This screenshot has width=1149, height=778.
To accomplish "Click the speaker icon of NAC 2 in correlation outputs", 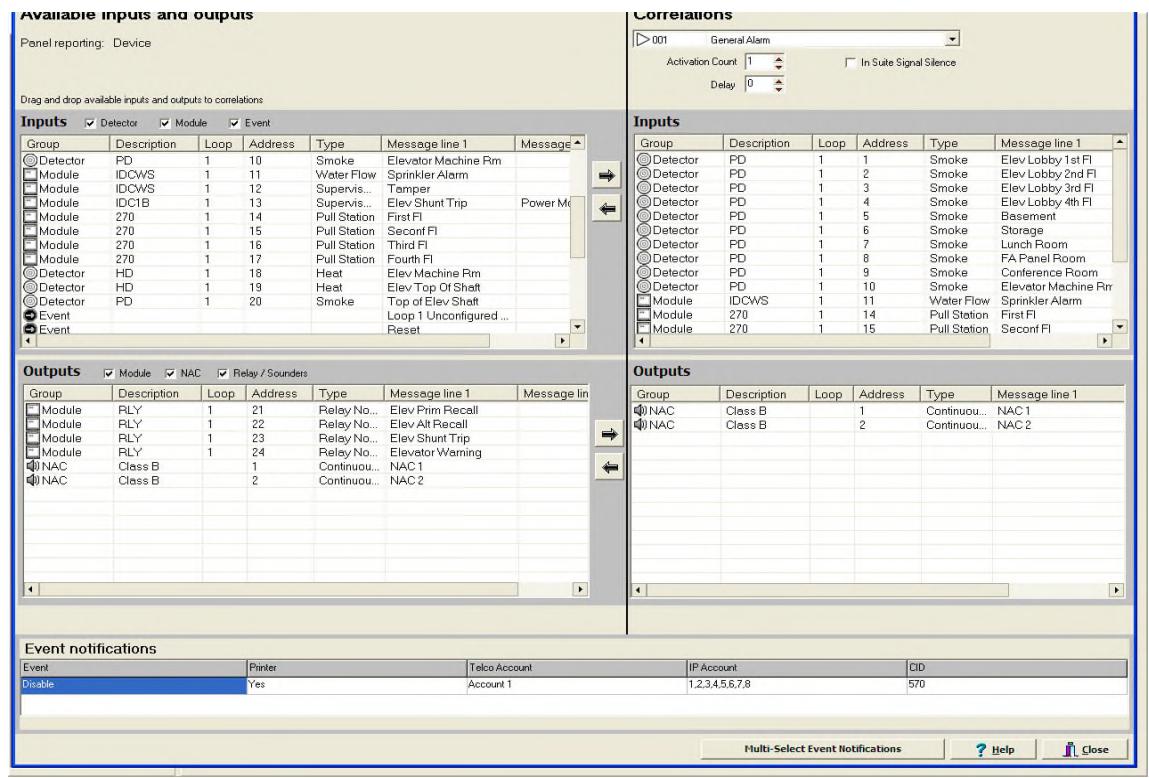I will (x=640, y=424).
